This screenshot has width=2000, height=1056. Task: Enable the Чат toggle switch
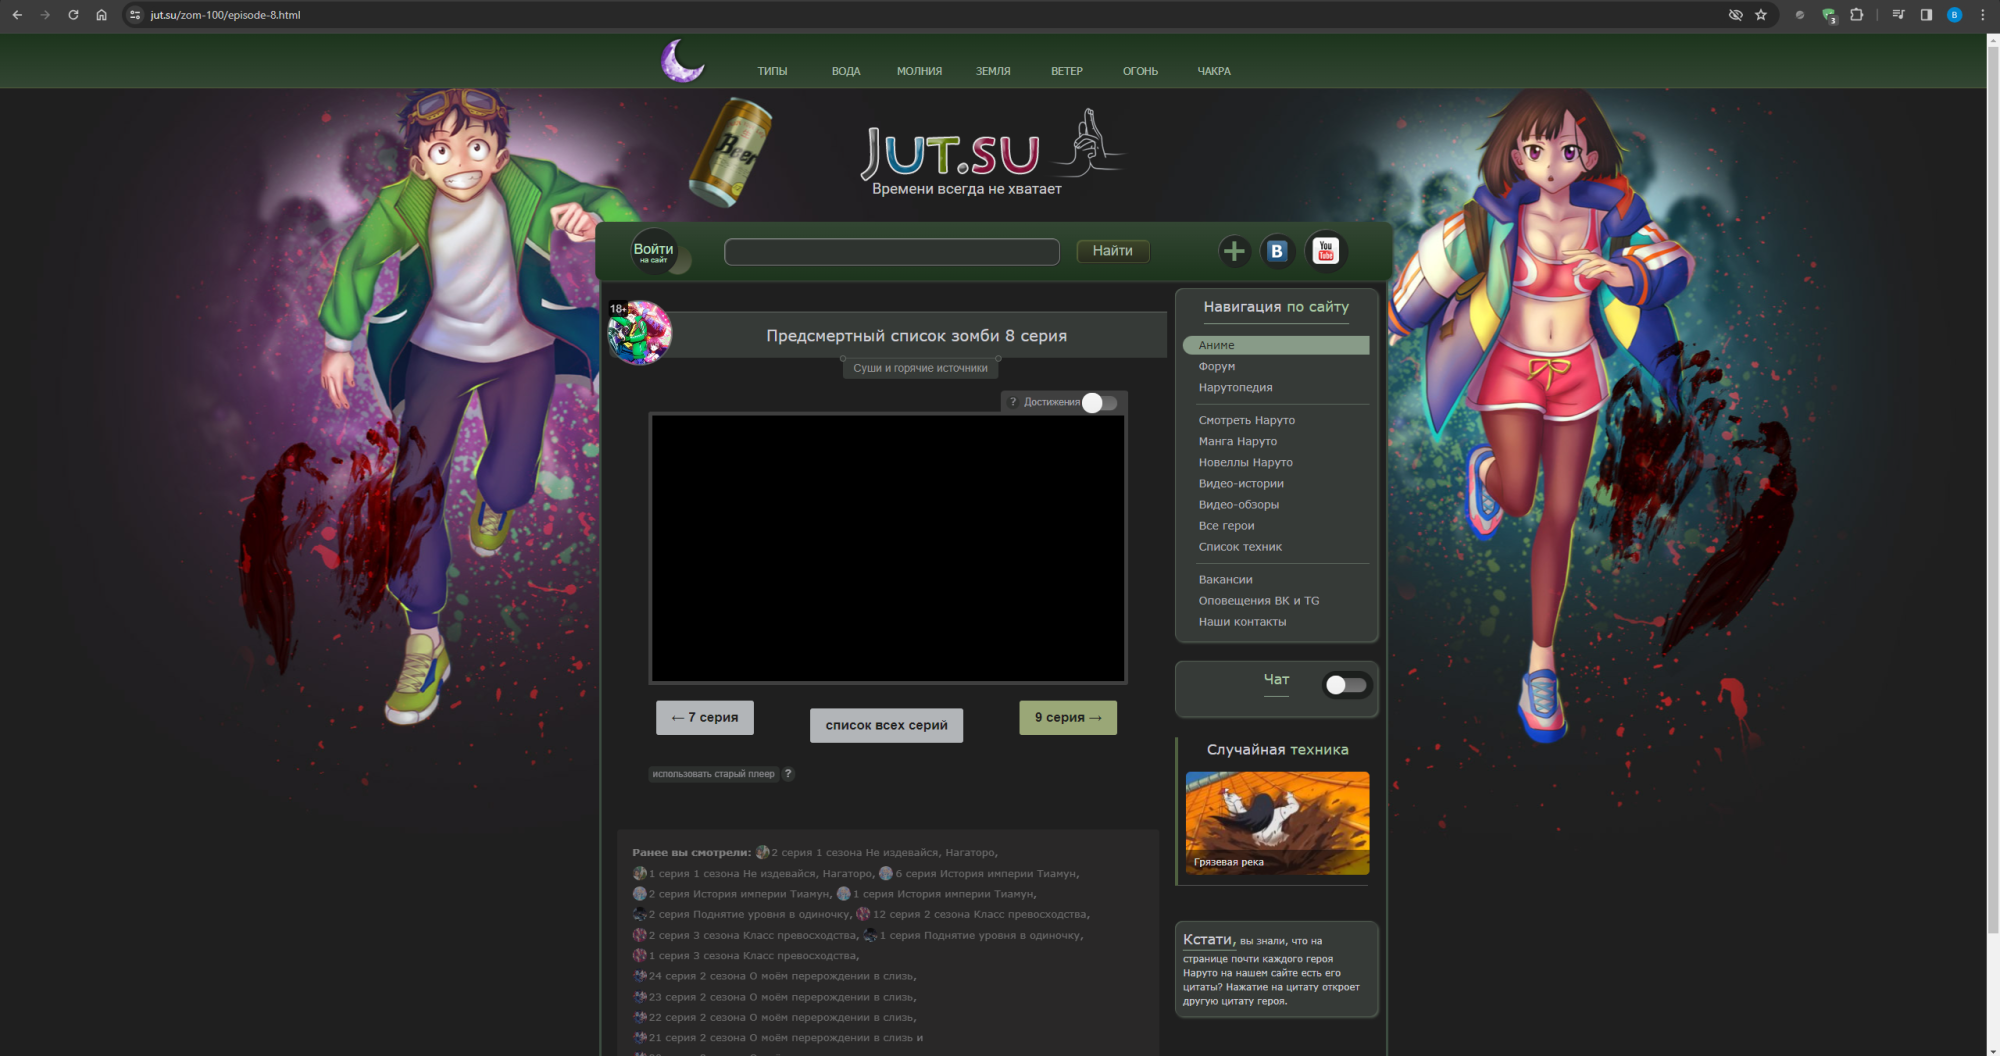pyautogui.click(x=1345, y=685)
